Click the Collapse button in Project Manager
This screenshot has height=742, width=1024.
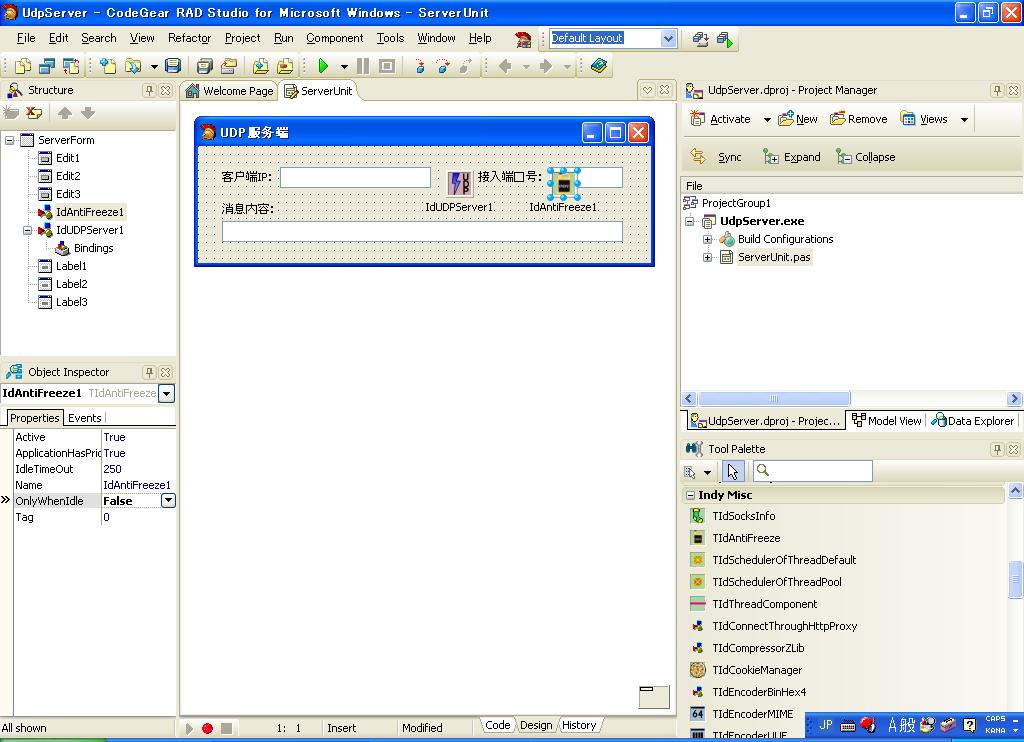pos(866,157)
